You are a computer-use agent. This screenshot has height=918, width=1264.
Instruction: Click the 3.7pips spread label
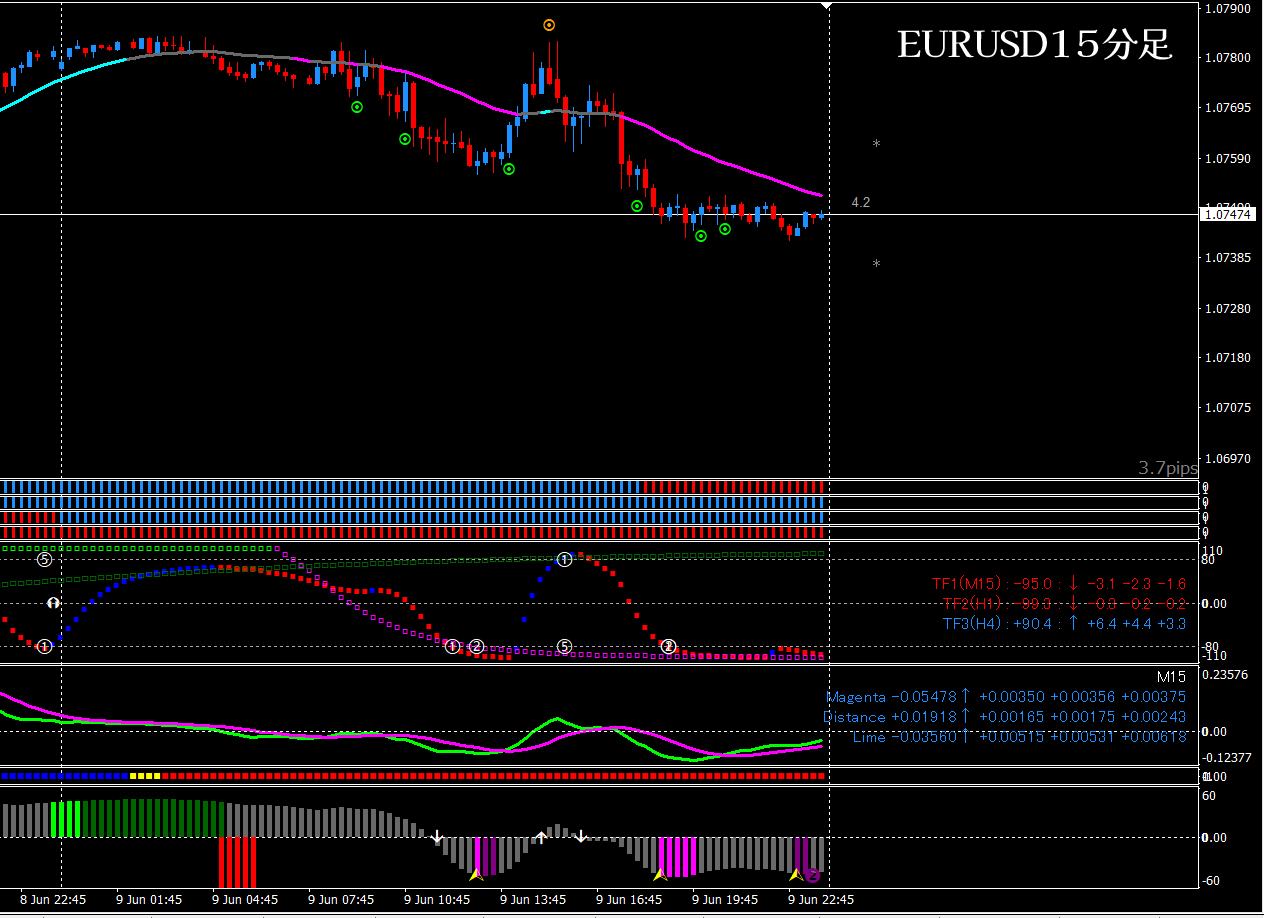1168,468
